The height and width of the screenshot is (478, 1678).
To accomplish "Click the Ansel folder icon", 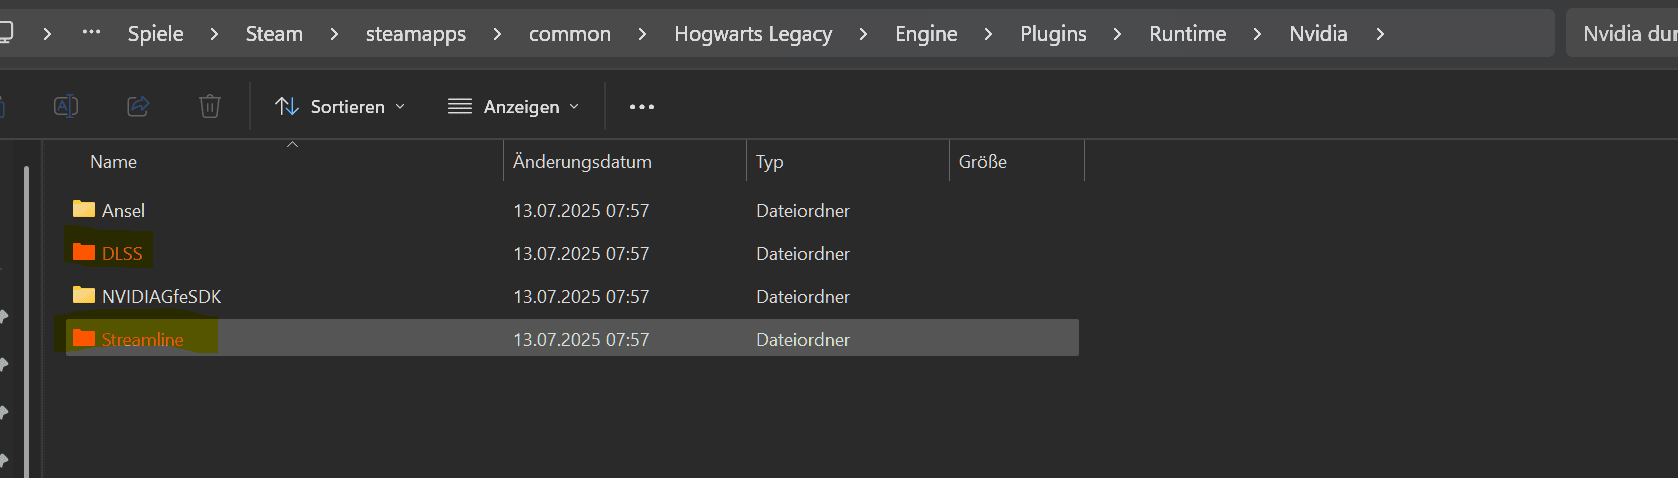I will click(84, 209).
